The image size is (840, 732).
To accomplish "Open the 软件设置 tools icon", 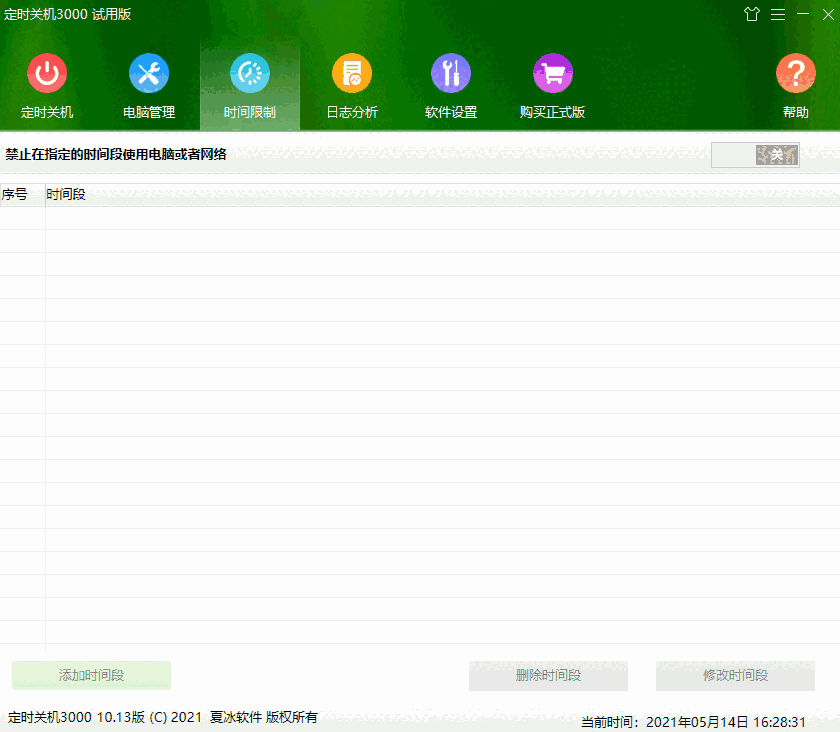I will [x=451, y=73].
